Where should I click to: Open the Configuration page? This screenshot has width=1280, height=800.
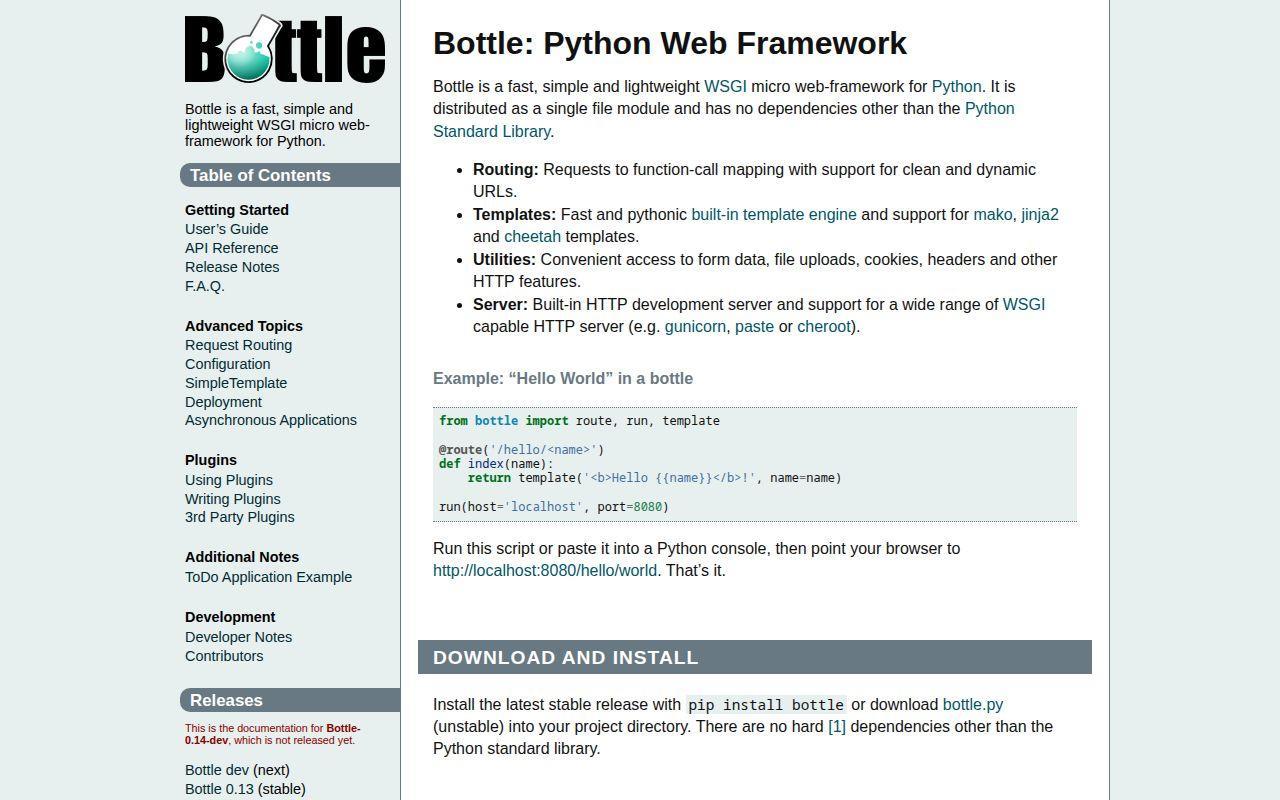click(228, 364)
